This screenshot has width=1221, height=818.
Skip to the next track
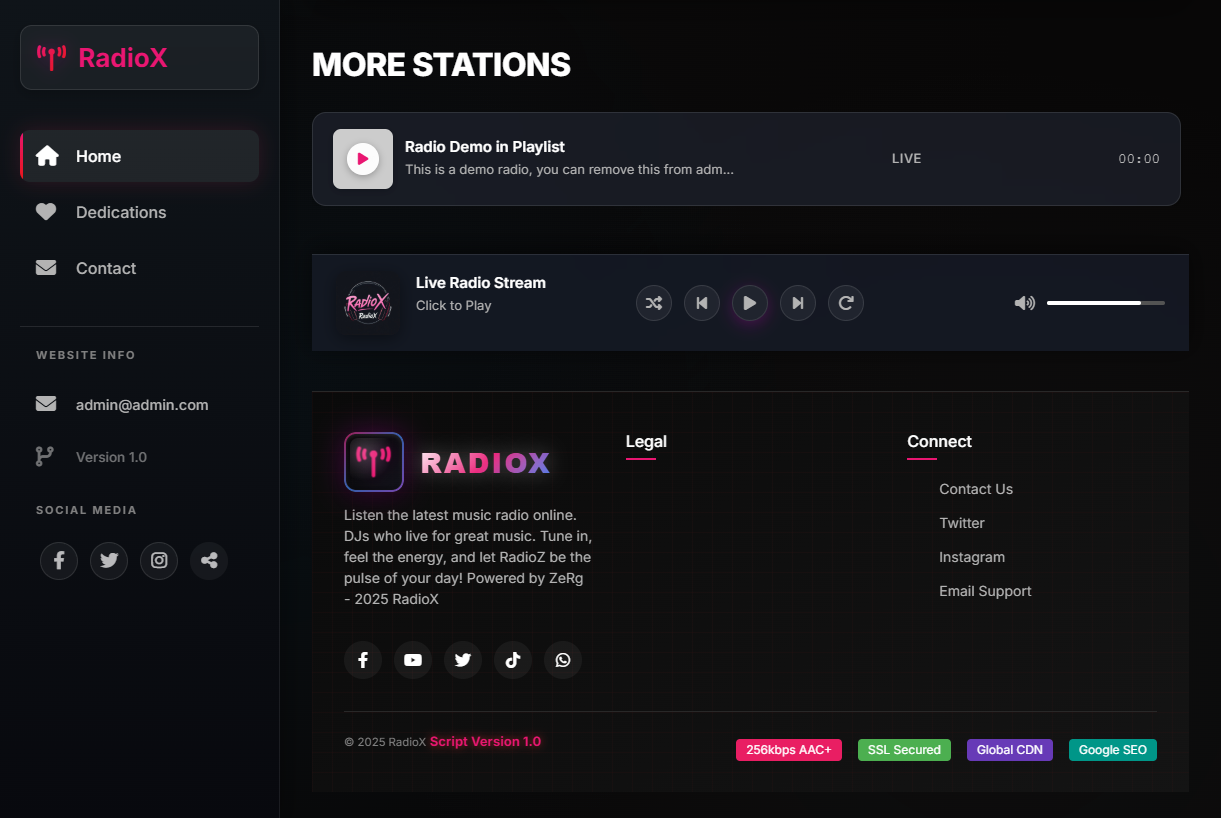(x=798, y=303)
